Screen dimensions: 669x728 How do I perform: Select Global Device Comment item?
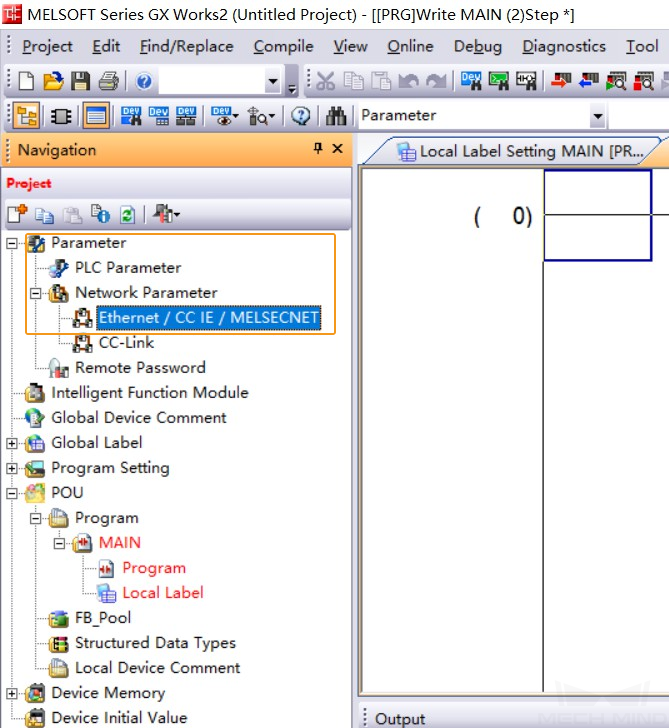click(138, 418)
